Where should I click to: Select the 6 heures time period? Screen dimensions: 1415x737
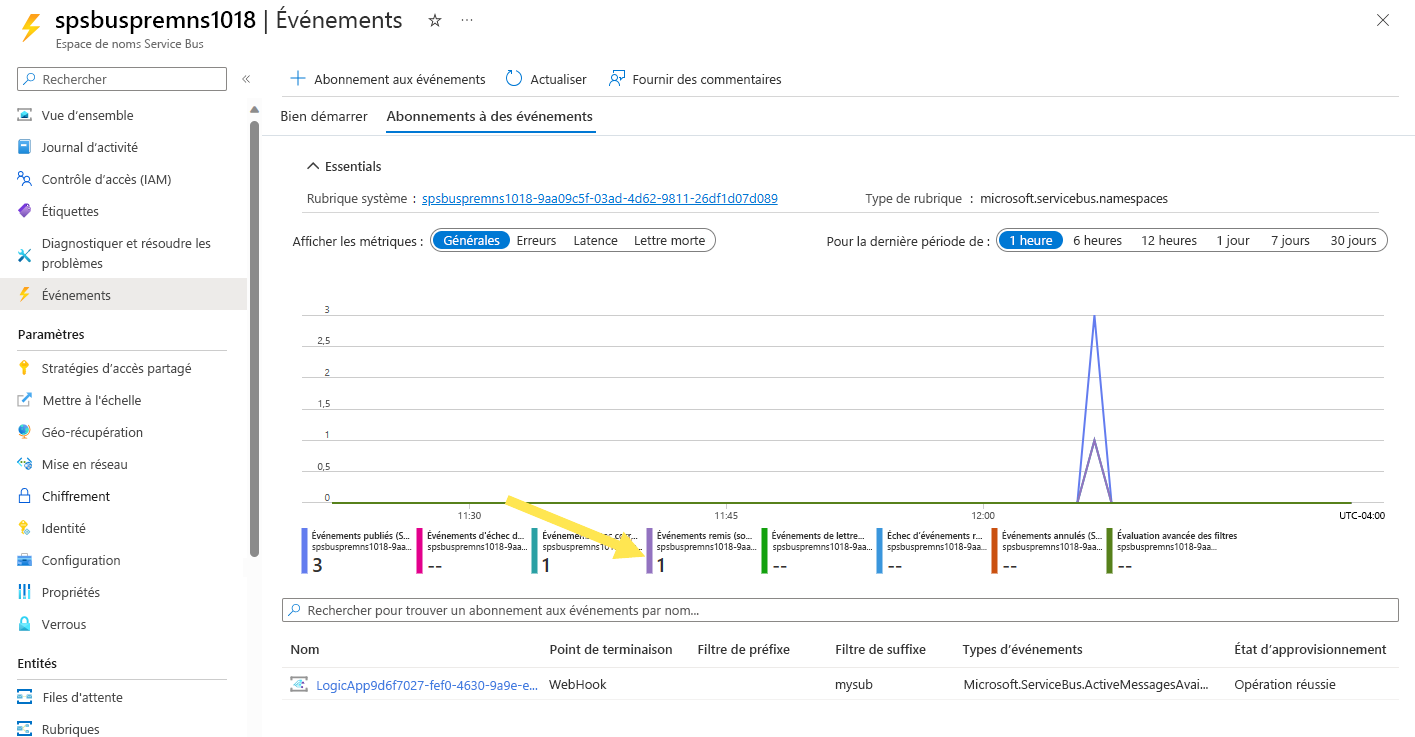pyautogui.click(x=1098, y=240)
